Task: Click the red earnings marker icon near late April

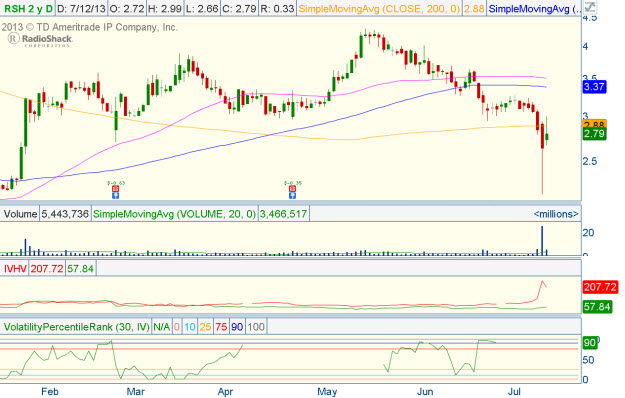Action: click(x=293, y=189)
